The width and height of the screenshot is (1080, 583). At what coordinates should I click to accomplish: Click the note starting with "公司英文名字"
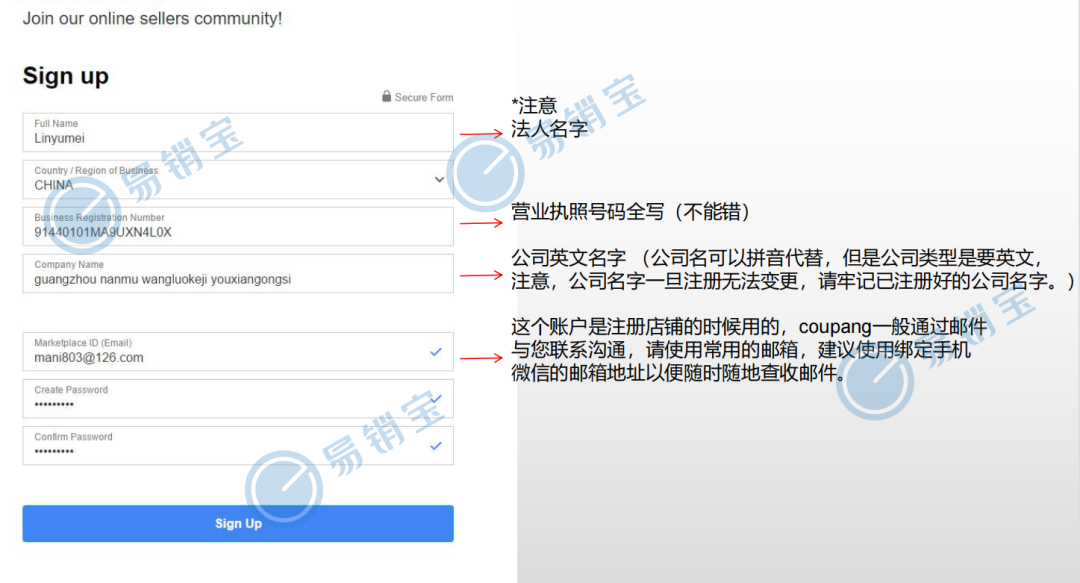[792, 269]
